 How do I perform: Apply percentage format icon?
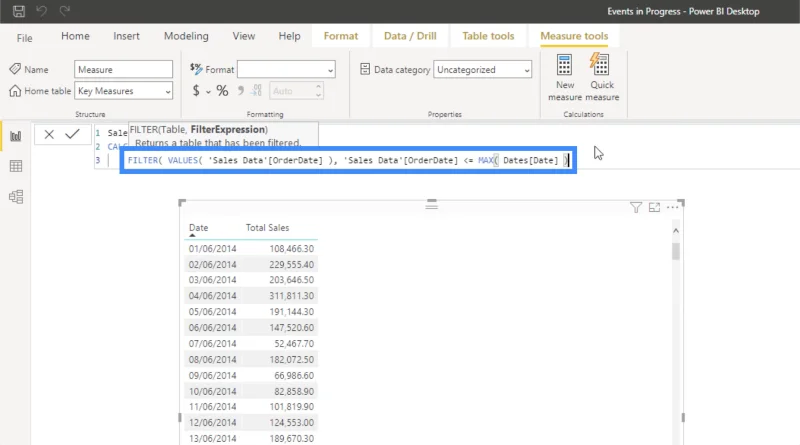pyautogui.click(x=222, y=91)
